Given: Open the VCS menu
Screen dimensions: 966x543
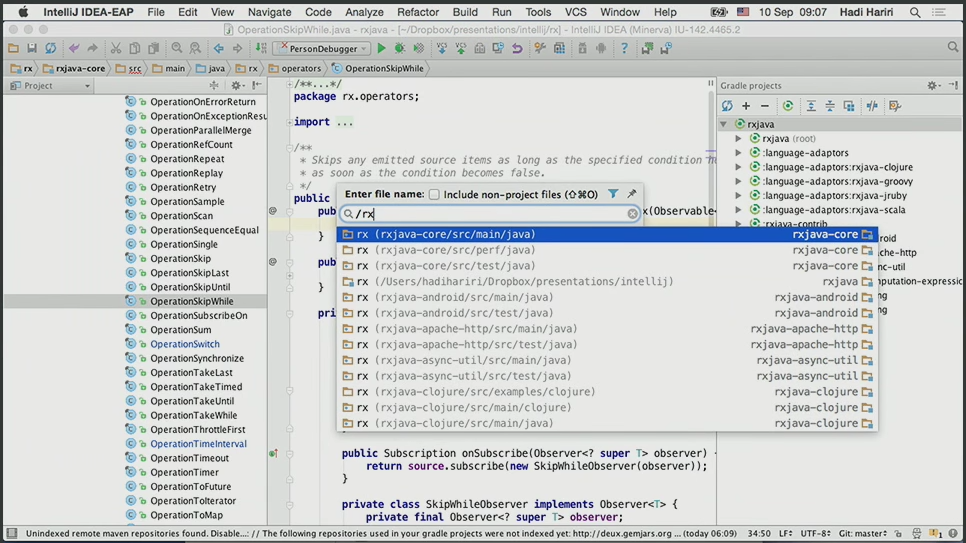Looking at the screenshot, I should click(x=575, y=12).
